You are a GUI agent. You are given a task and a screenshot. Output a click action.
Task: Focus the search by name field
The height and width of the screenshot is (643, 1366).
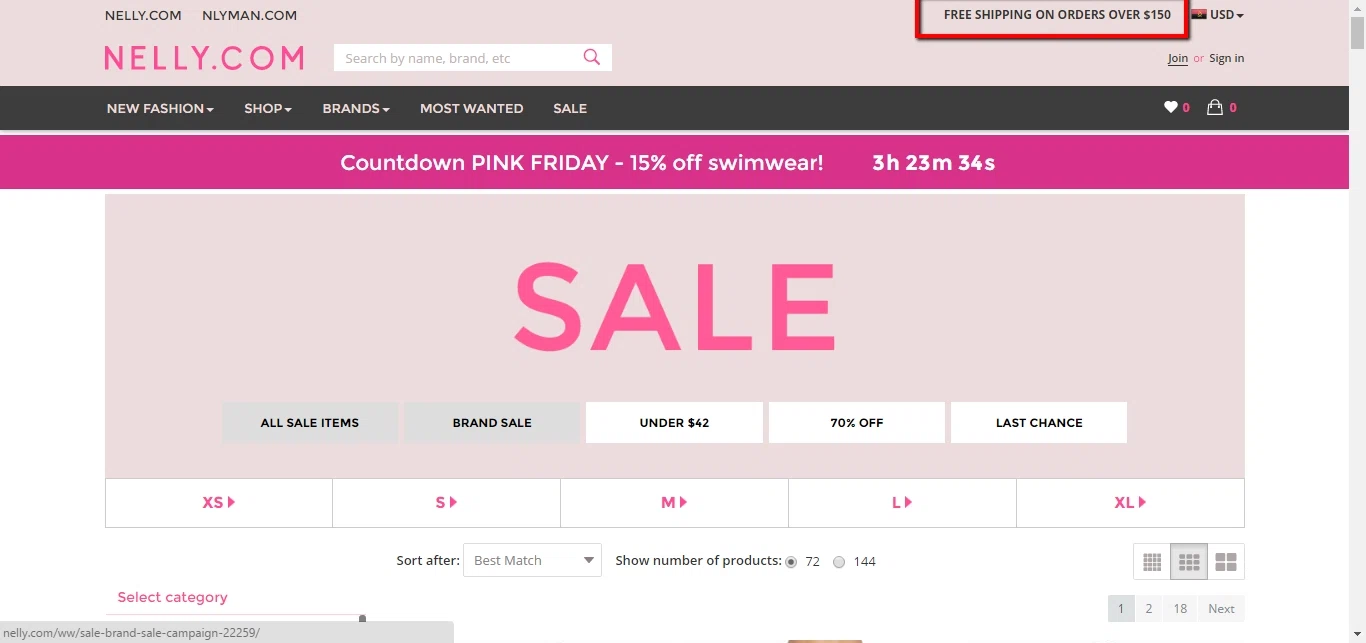pos(458,58)
